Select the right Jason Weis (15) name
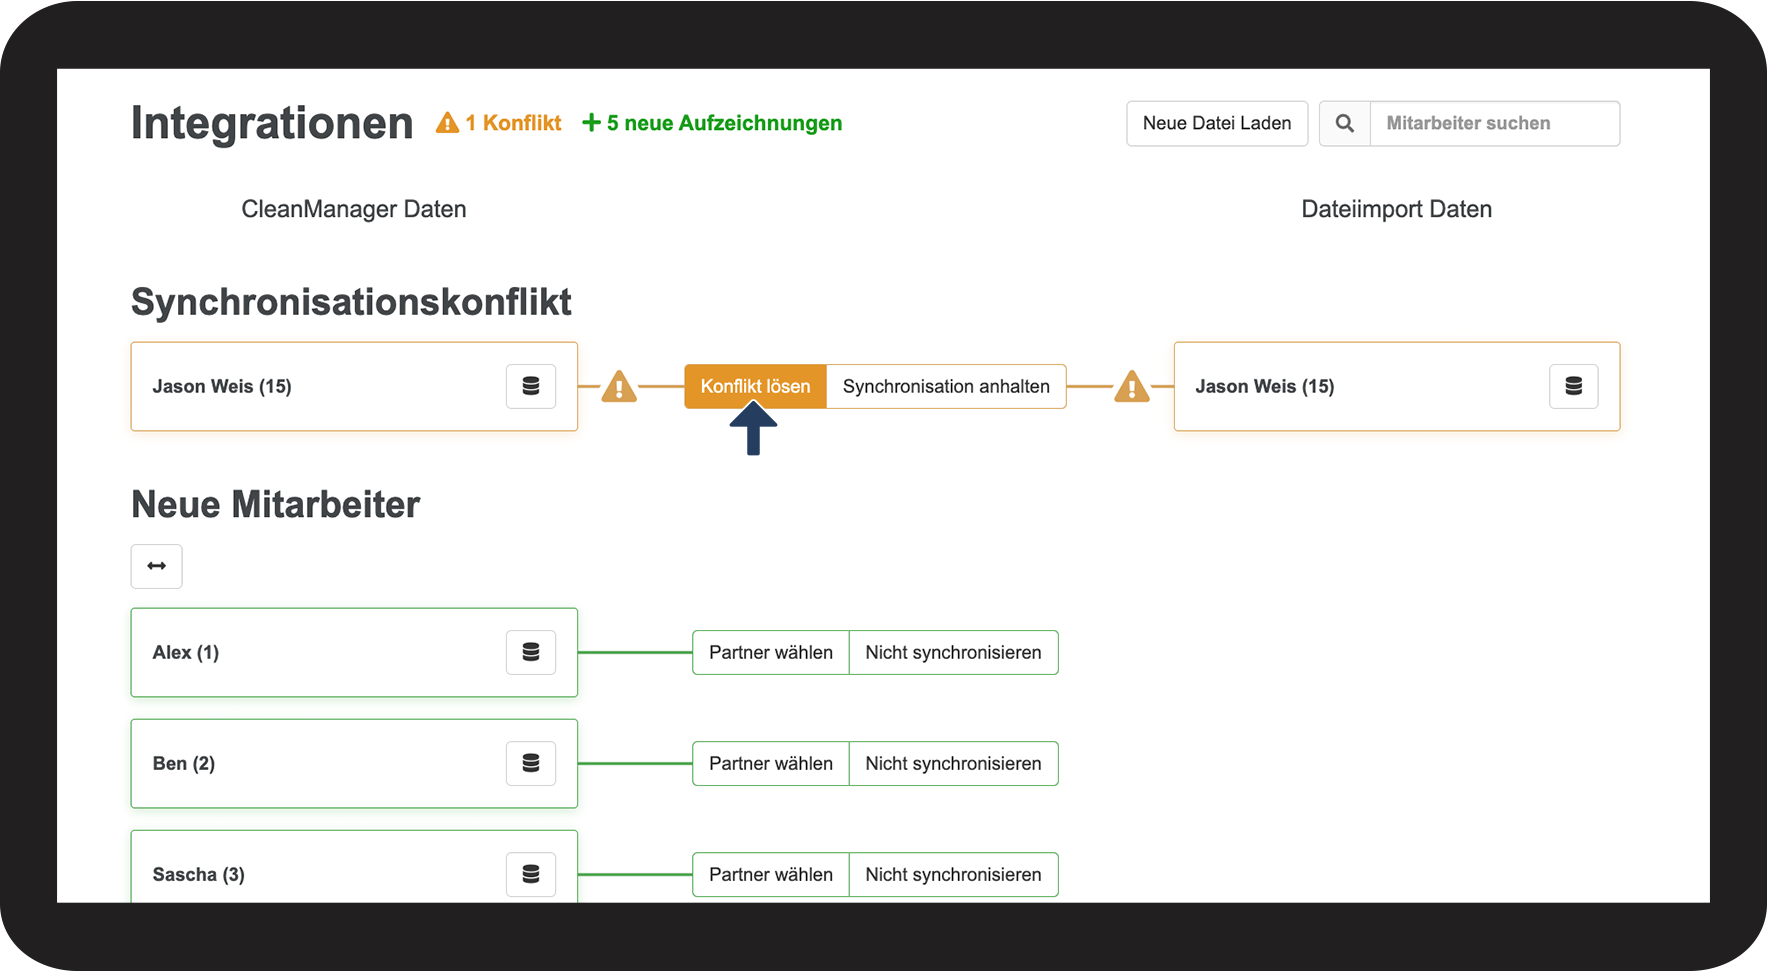 (1265, 386)
